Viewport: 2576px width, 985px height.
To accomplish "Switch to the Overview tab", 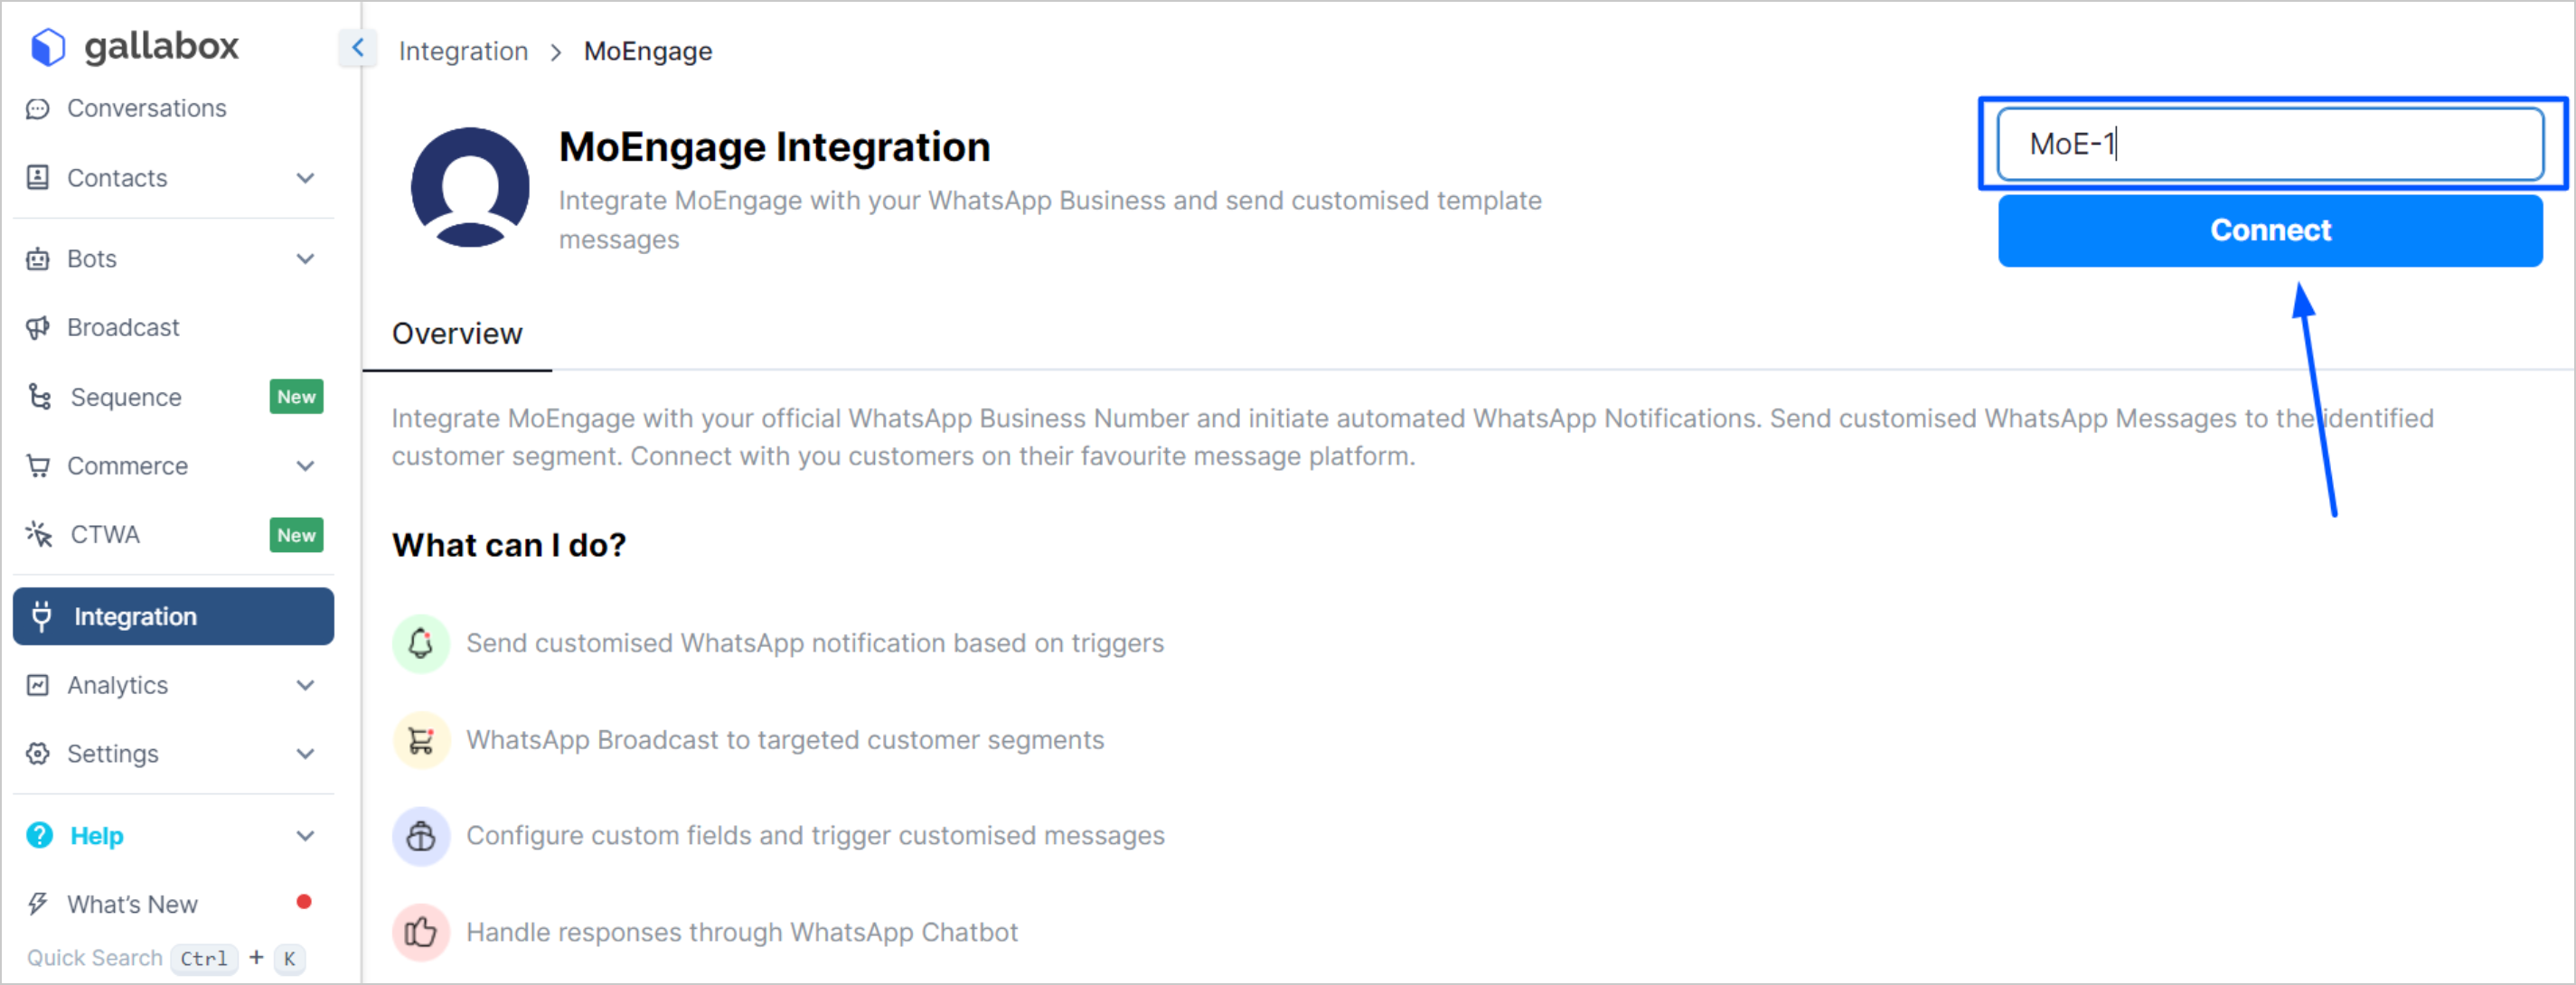I will (457, 333).
